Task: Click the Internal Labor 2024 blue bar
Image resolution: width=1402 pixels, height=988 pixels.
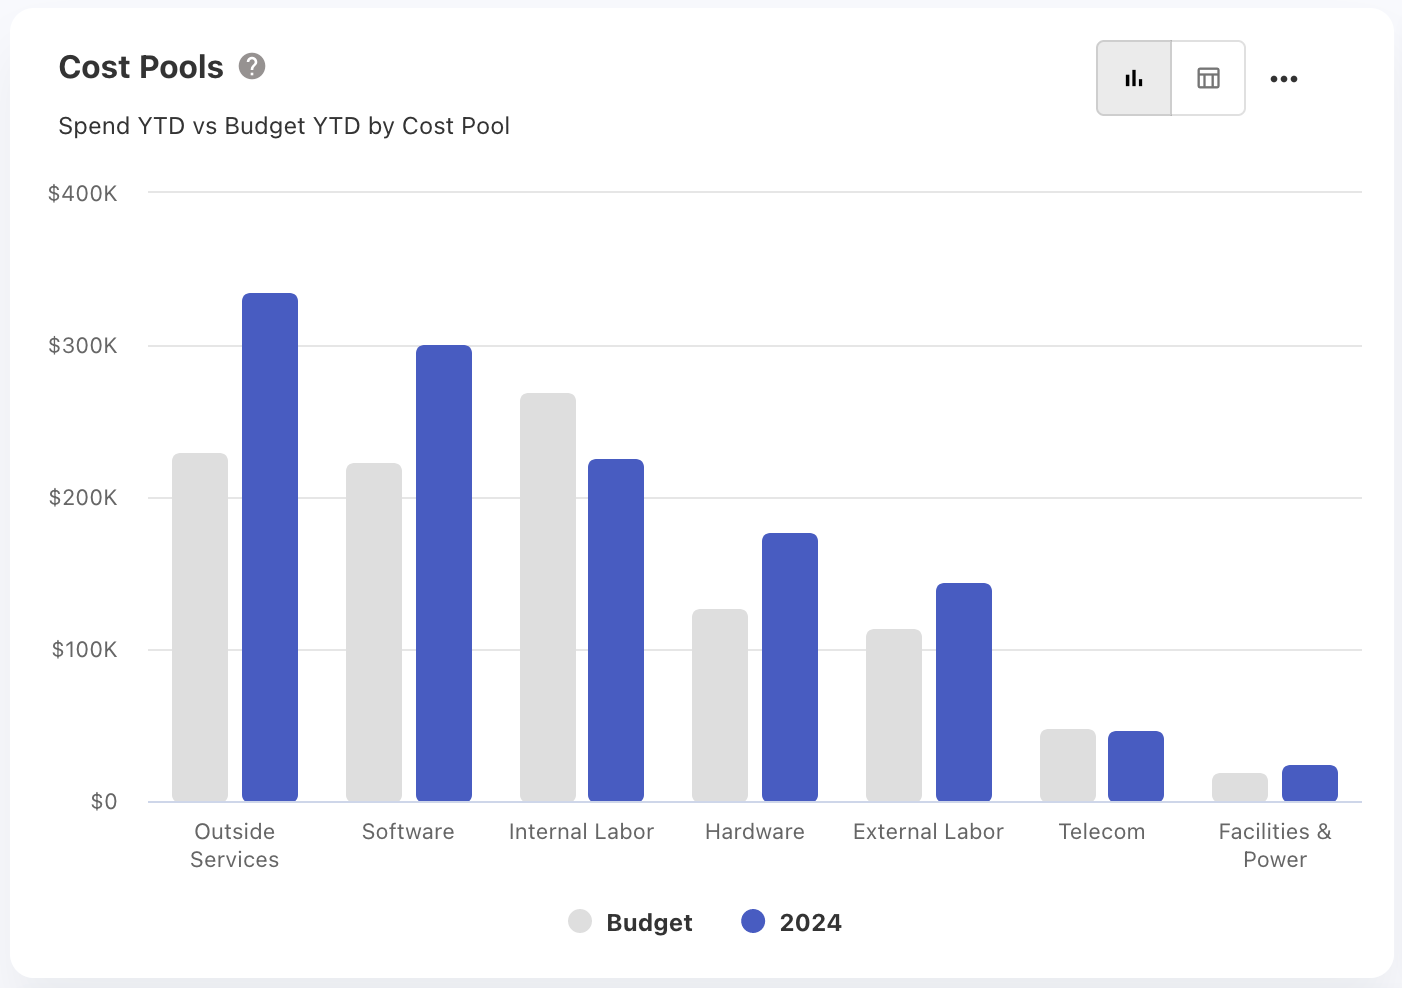Action: click(x=616, y=630)
